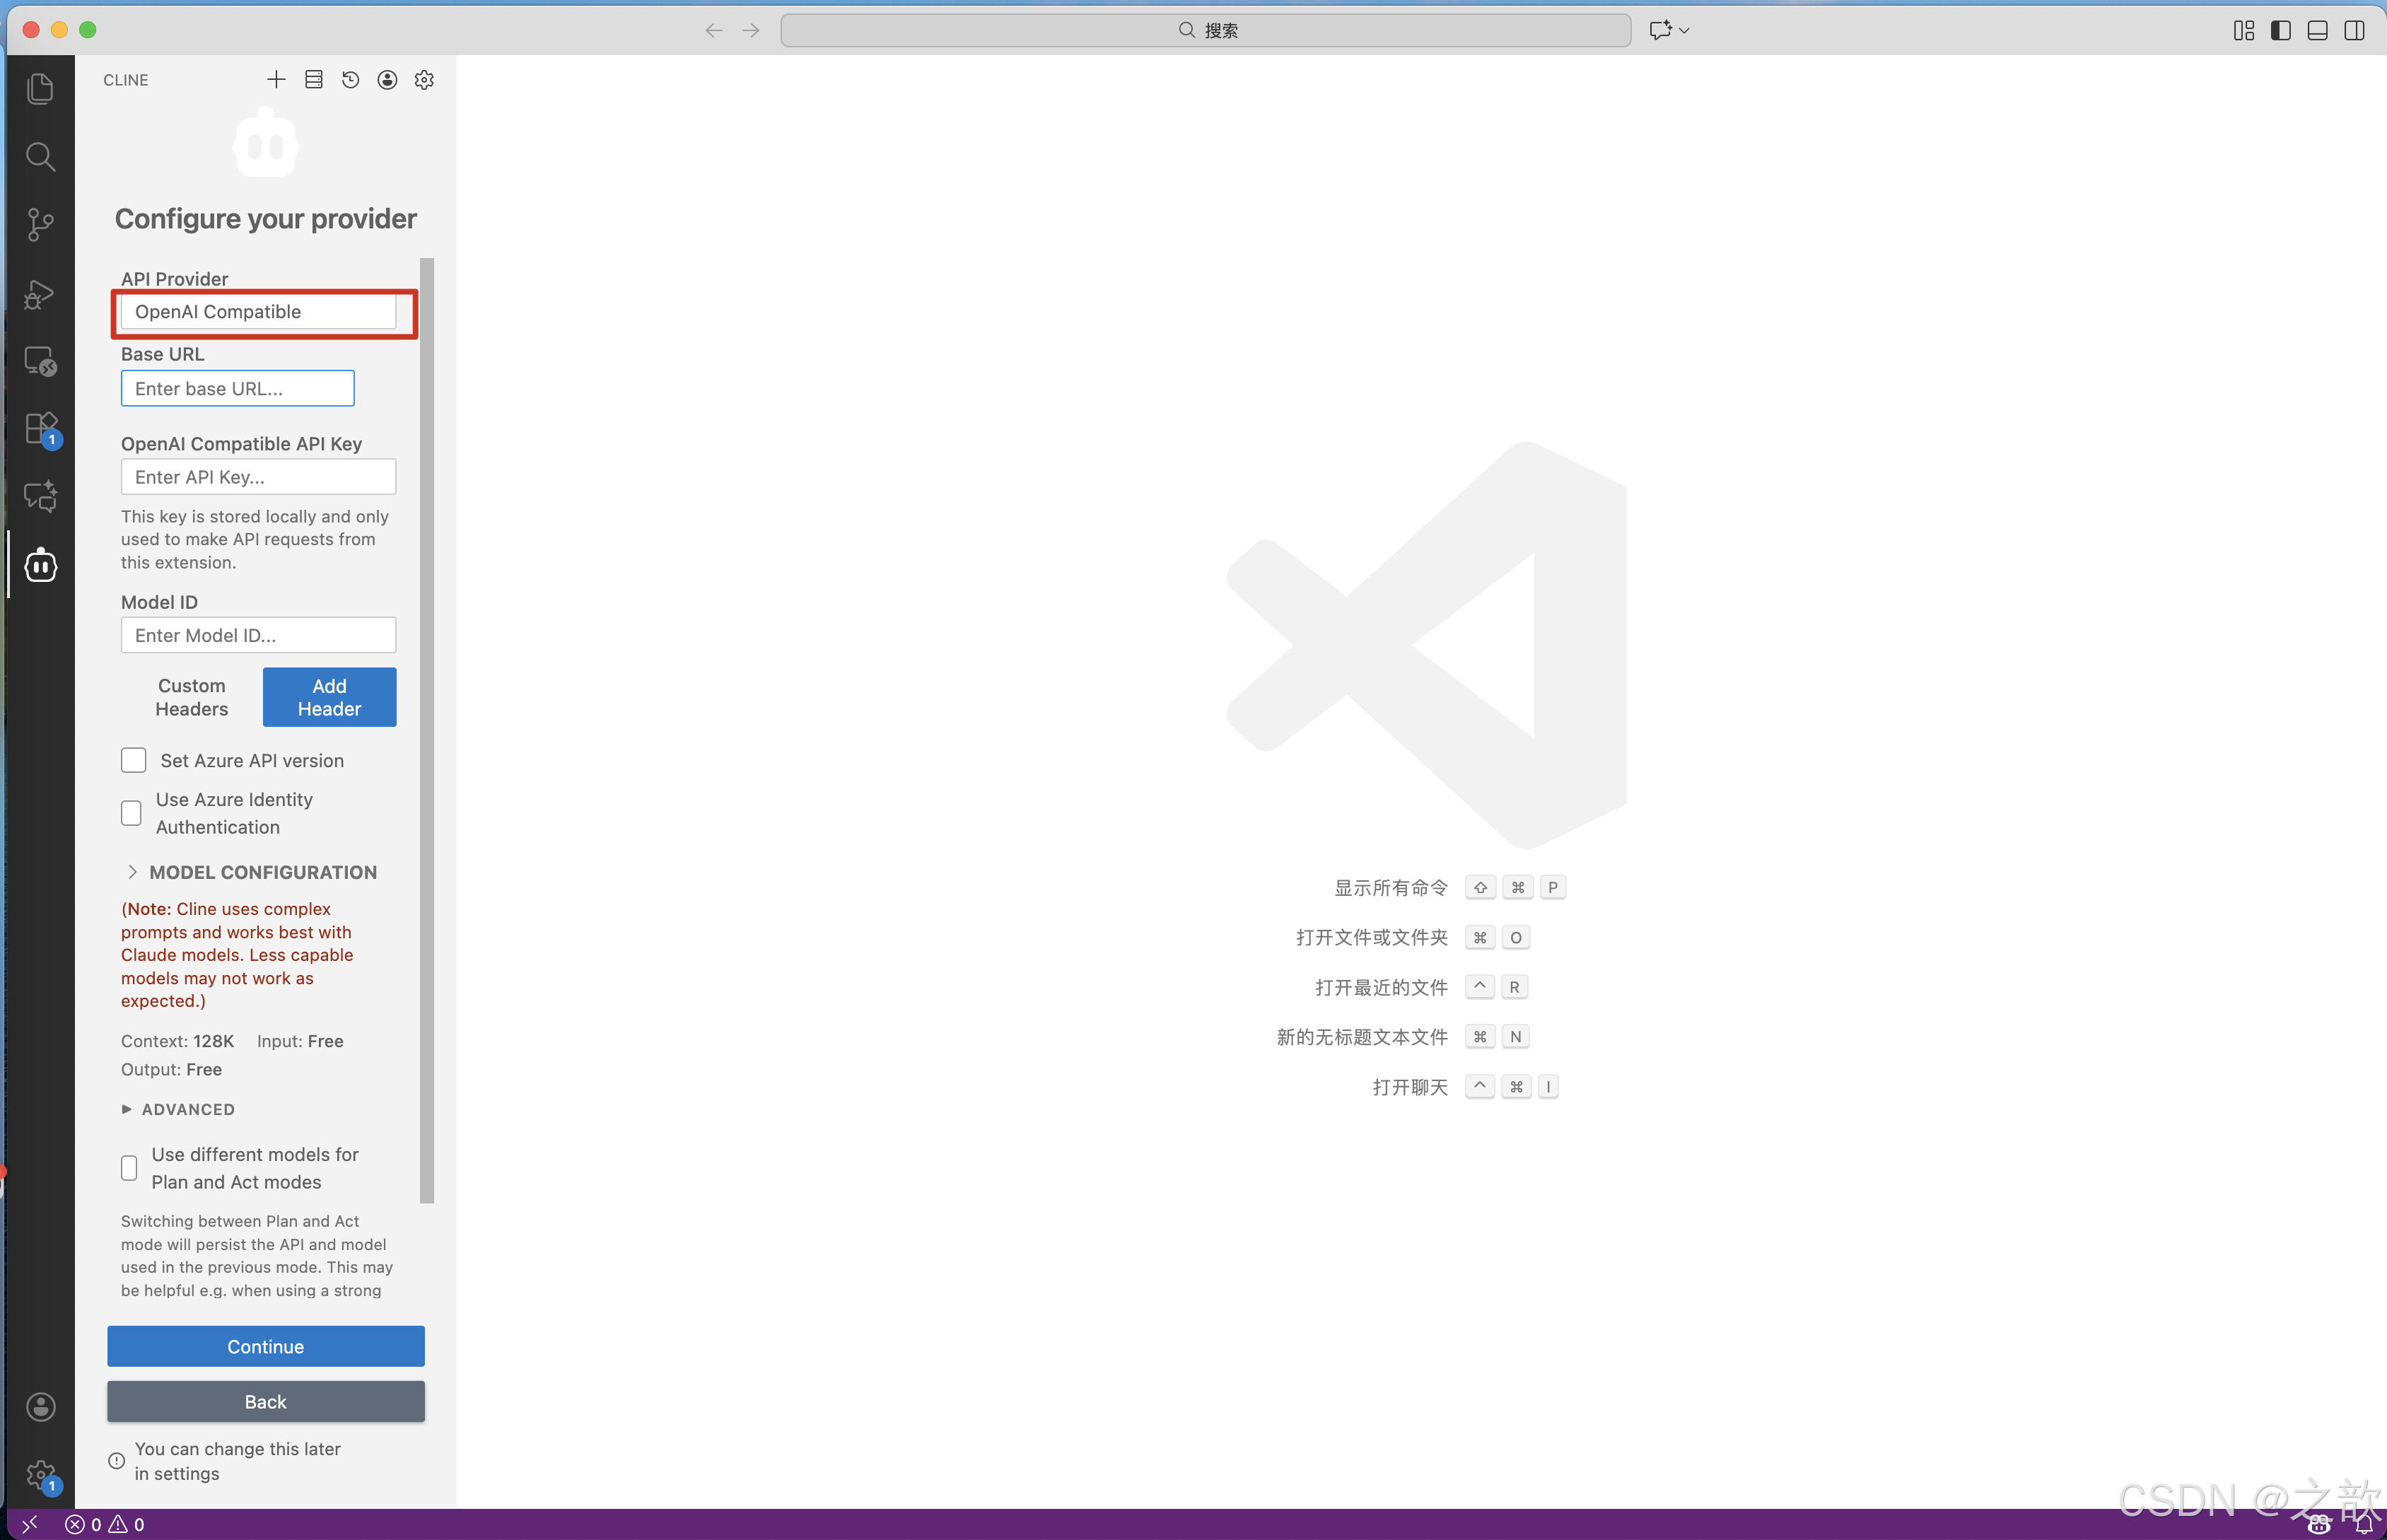The height and width of the screenshot is (1540, 2387).
Task: Open the Explorer view in activity bar
Action: click(40, 89)
